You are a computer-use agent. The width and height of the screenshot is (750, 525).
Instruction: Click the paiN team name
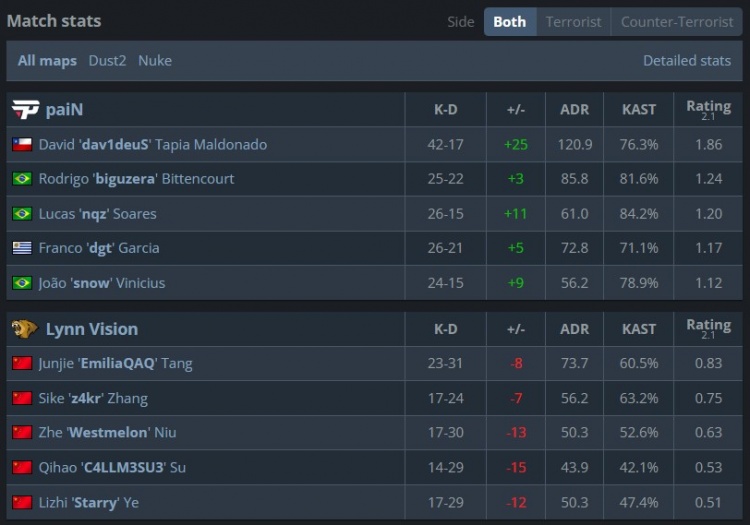pos(64,109)
